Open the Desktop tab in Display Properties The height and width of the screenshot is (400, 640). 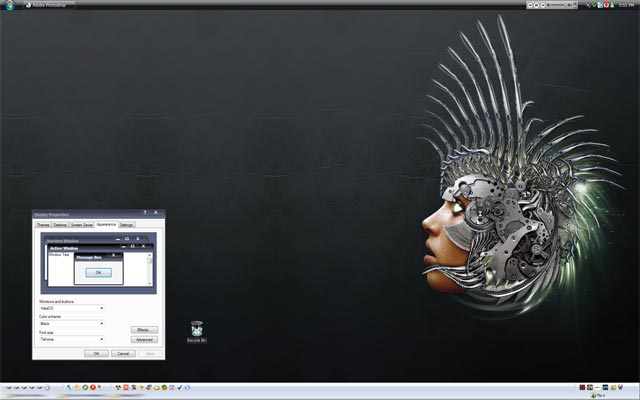coord(60,225)
